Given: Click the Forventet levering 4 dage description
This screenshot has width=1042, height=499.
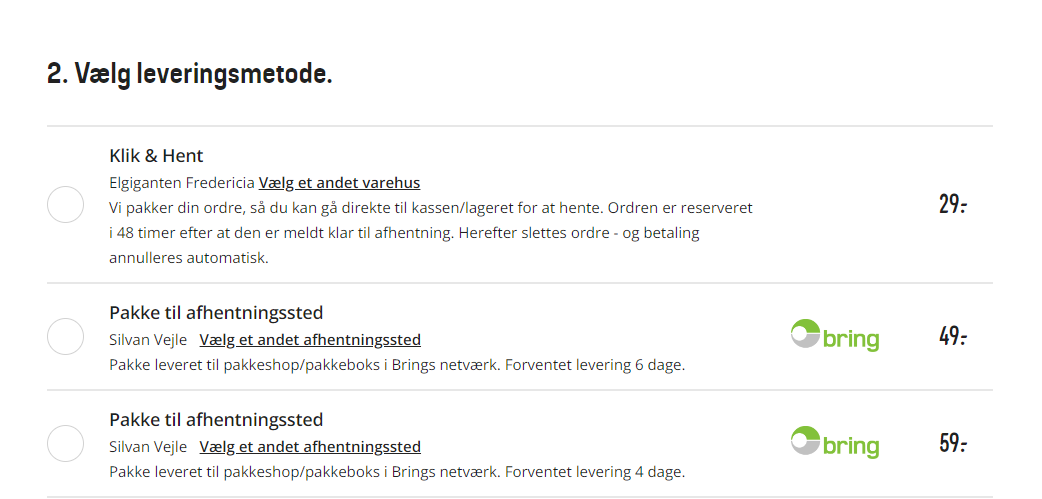Looking at the screenshot, I should tap(397, 472).
